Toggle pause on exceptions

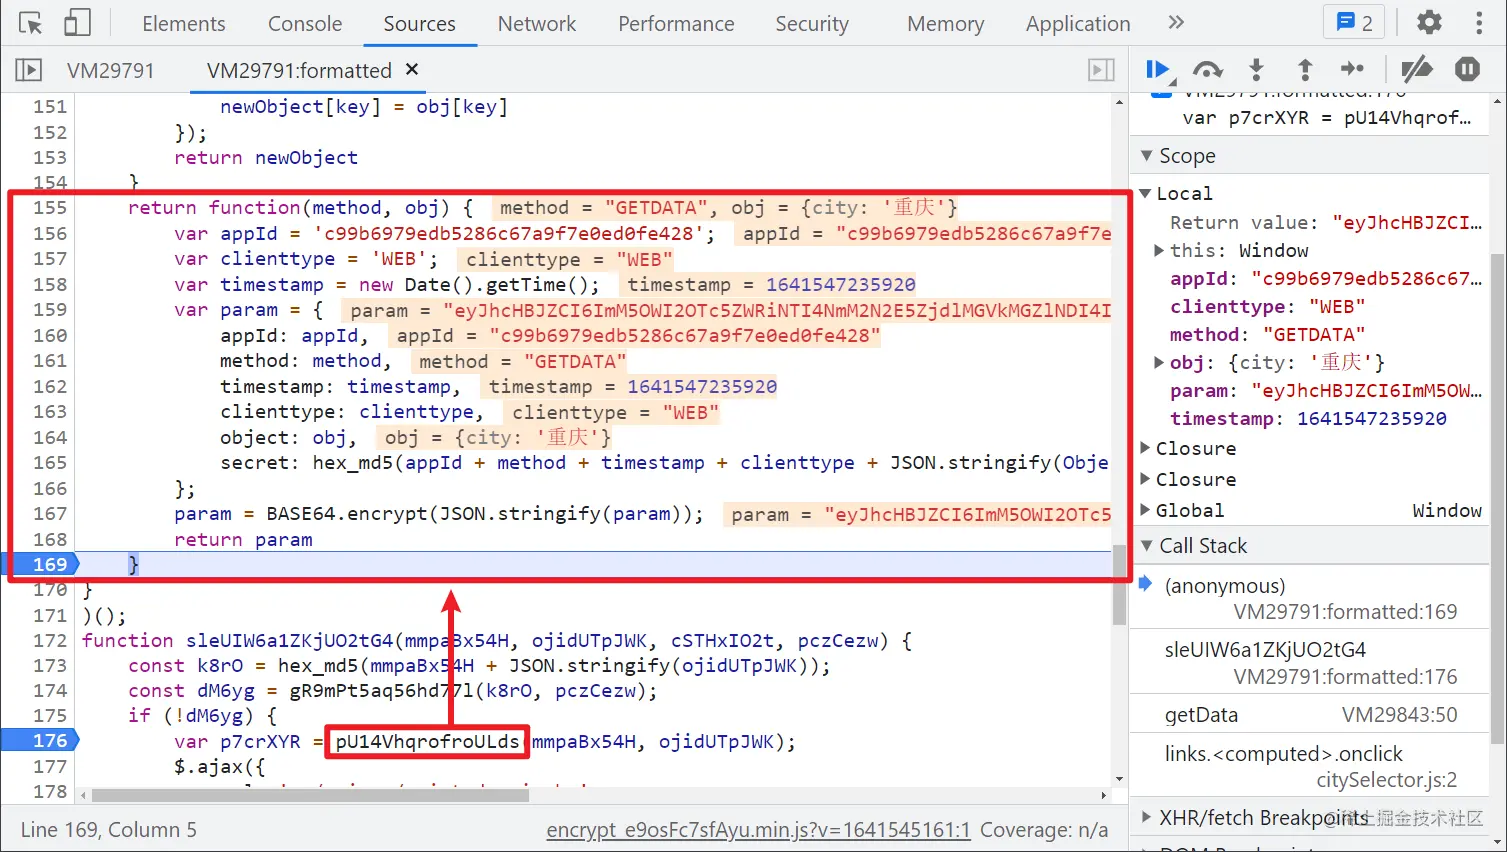pyautogui.click(x=1467, y=69)
